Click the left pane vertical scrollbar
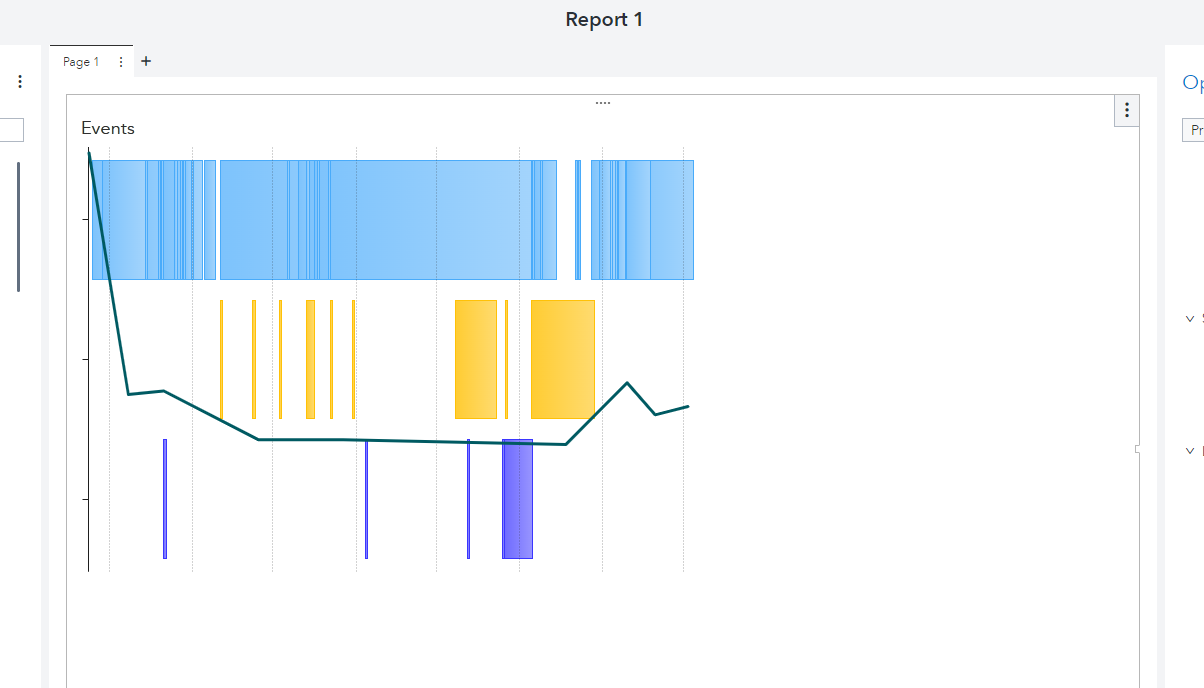This screenshot has width=1204, height=688. (x=18, y=227)
